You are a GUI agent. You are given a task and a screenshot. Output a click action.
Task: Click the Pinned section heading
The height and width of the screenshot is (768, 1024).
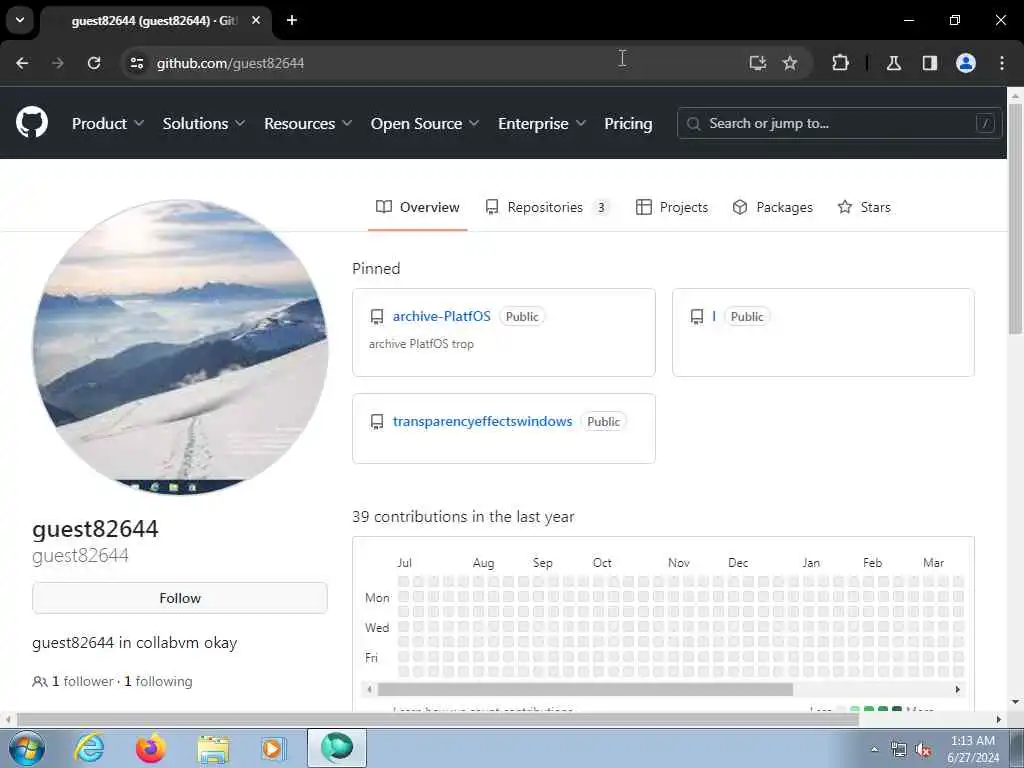click(x=376, y=268)
